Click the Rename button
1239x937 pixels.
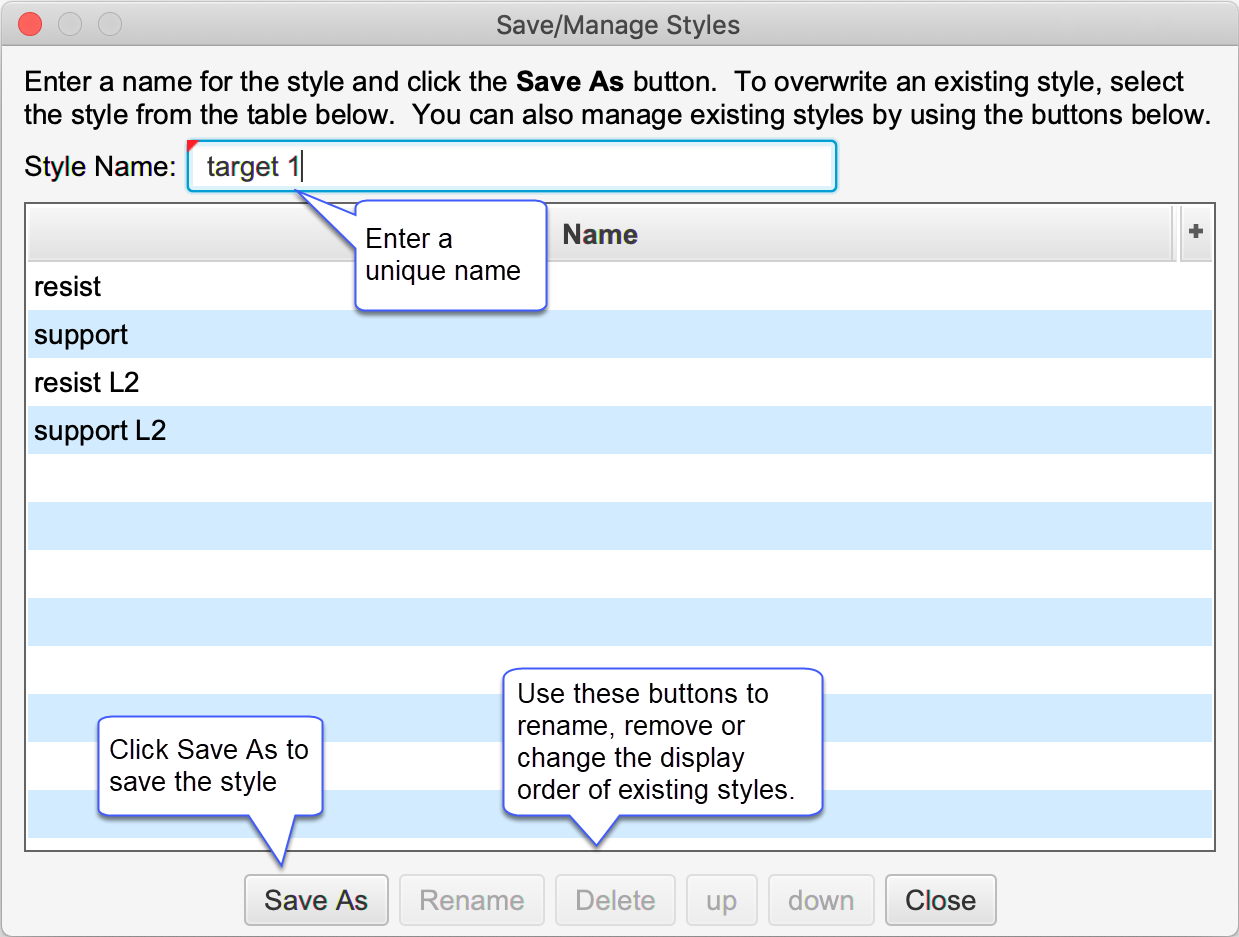tap(471, 900)
